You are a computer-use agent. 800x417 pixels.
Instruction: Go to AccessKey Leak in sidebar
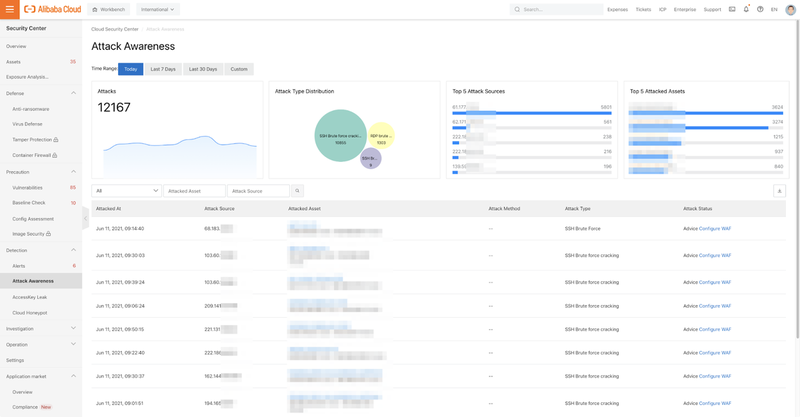pyautogui.click(x=29, y=297)
